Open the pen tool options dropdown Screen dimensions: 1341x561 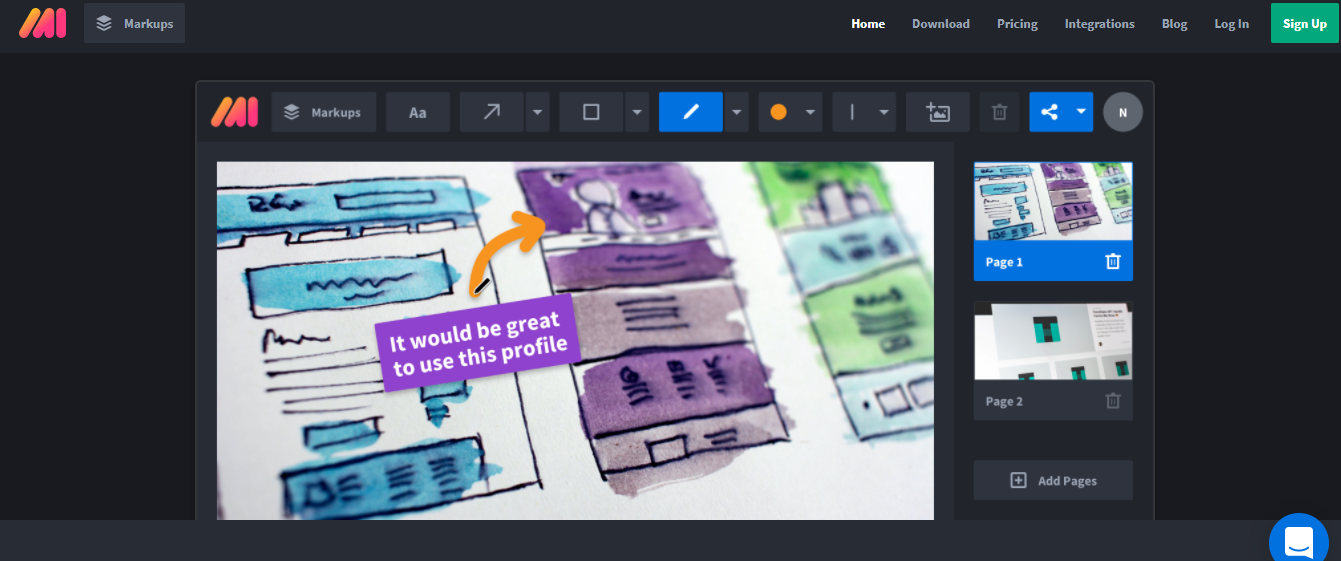[737, 112]
